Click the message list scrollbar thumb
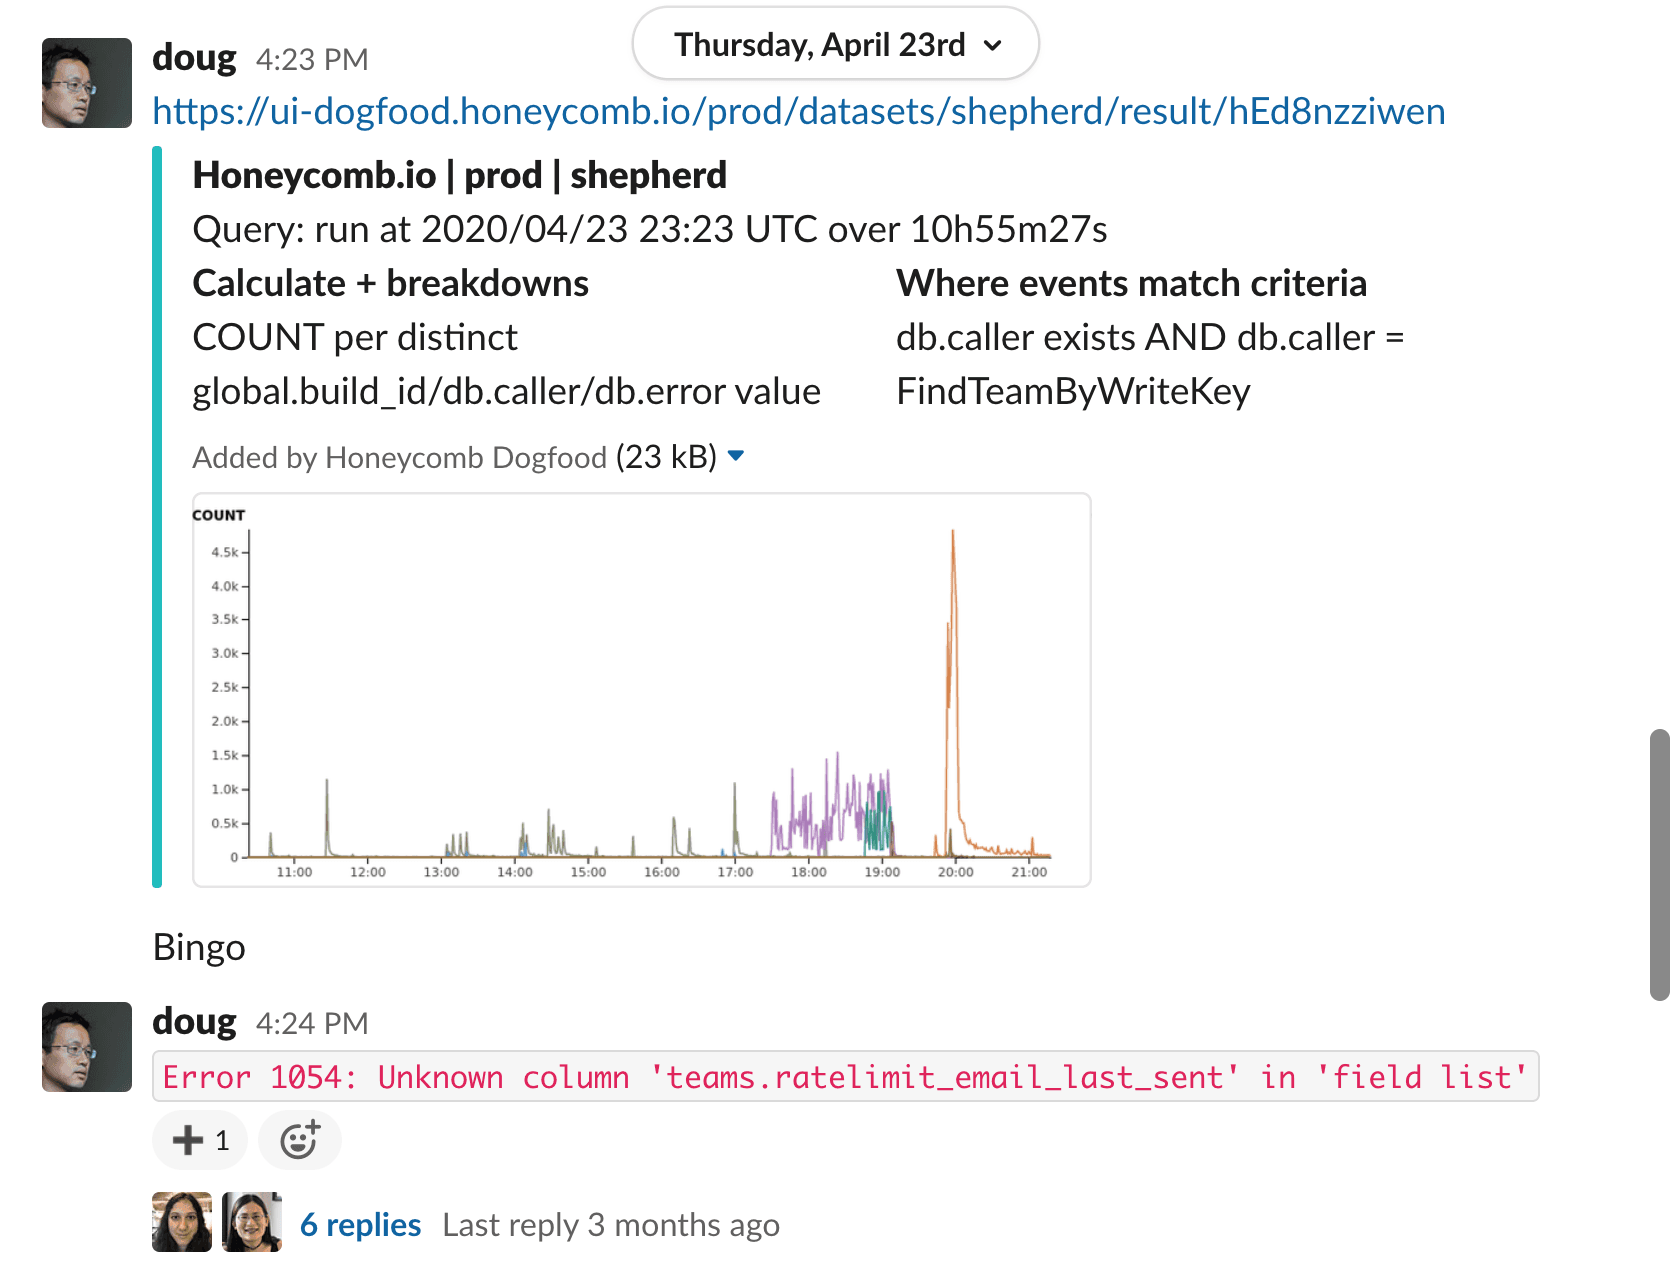 tap(1659, 864)
